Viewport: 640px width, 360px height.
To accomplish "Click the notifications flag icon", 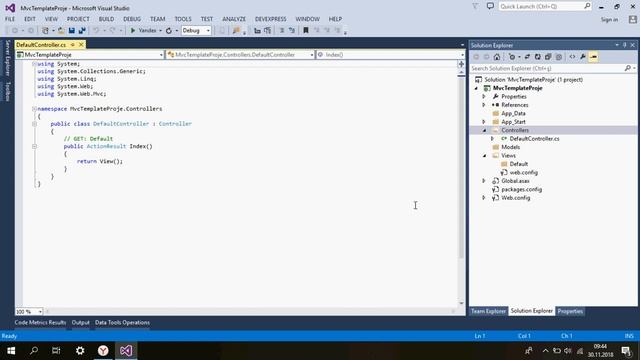I will (476, 6).
